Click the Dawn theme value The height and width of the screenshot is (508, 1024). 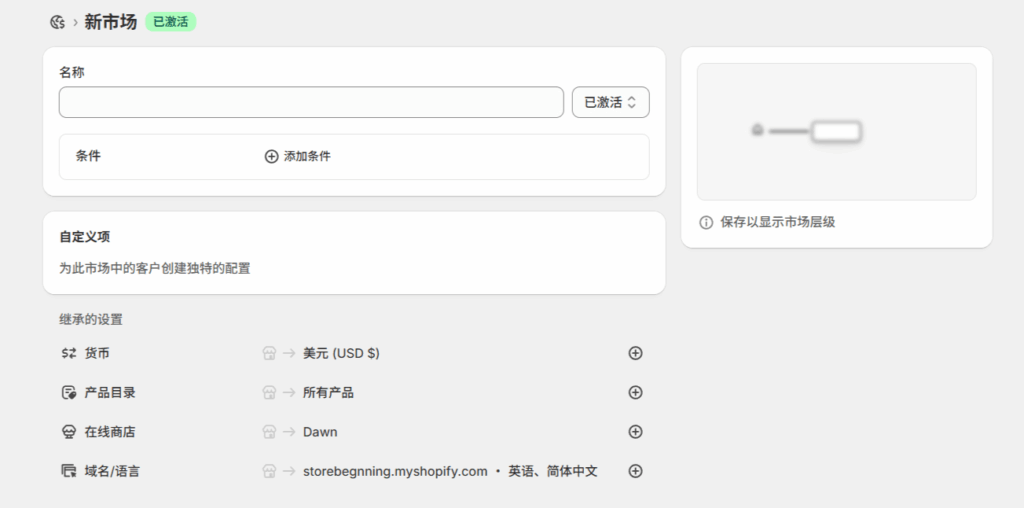(x=320, y=432)
